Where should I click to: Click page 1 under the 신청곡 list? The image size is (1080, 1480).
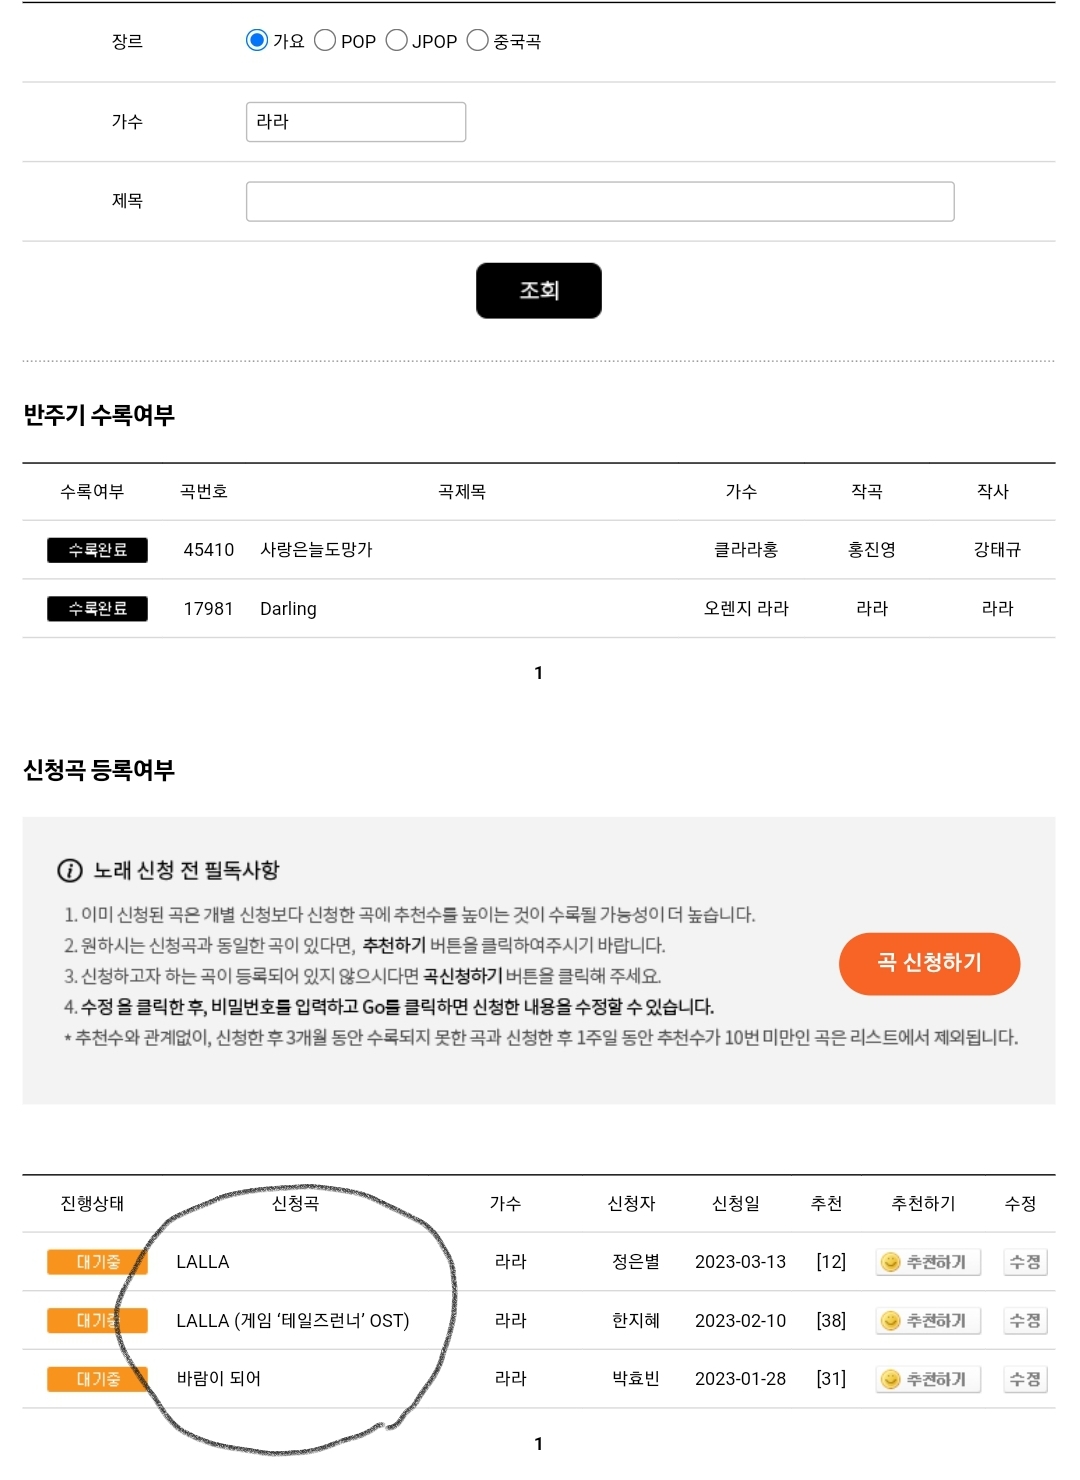[539, 1444]
